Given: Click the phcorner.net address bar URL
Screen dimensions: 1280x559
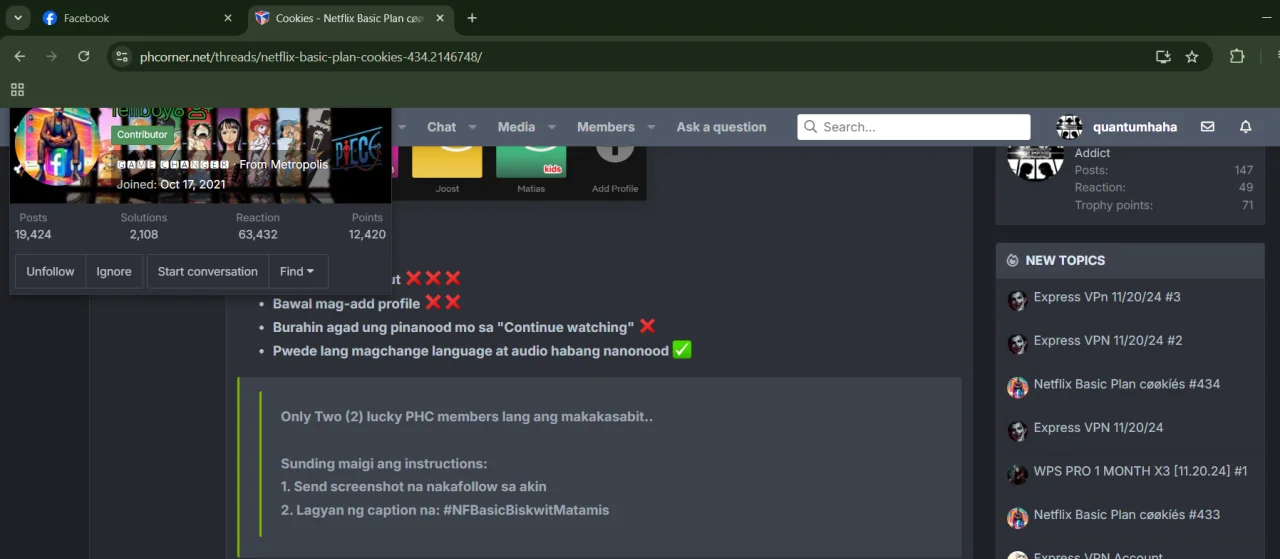Looking at the screenshot, I should pyautogui.click(x=311, y=57).
